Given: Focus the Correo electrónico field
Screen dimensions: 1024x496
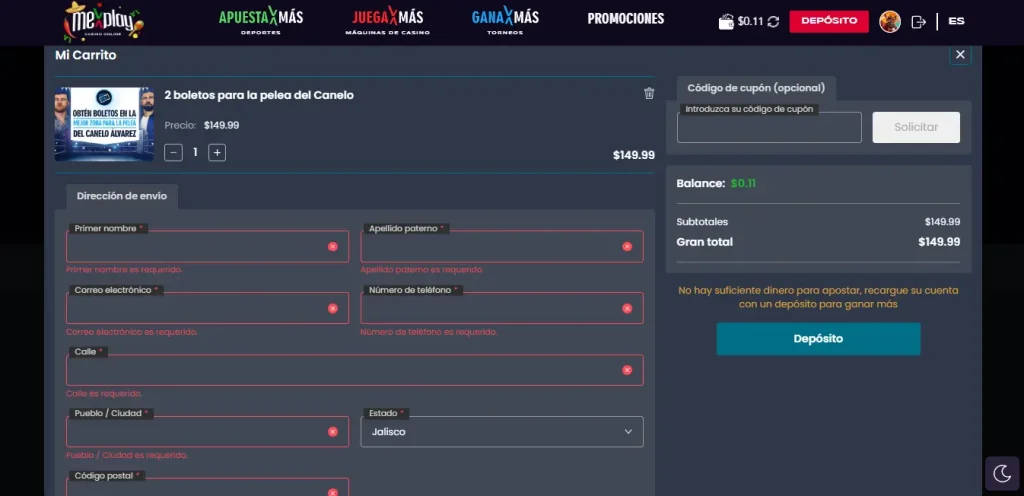Looking at the screenshot, I should 207,308.
